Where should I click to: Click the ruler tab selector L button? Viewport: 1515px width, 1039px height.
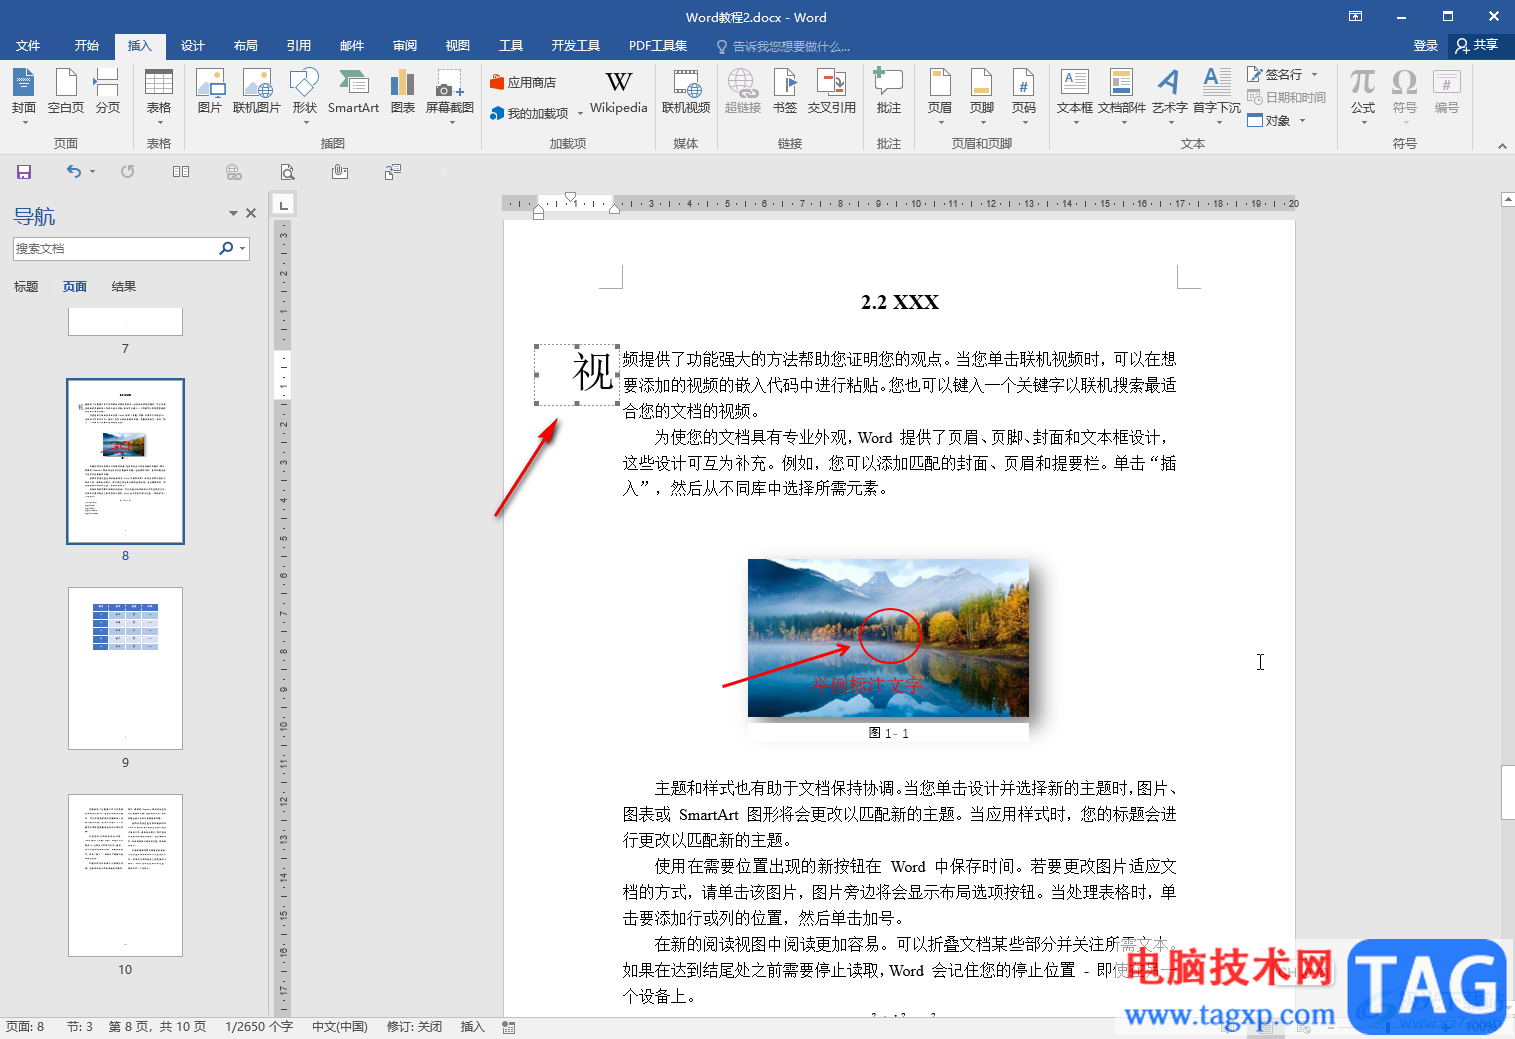(x=284, y=205)
